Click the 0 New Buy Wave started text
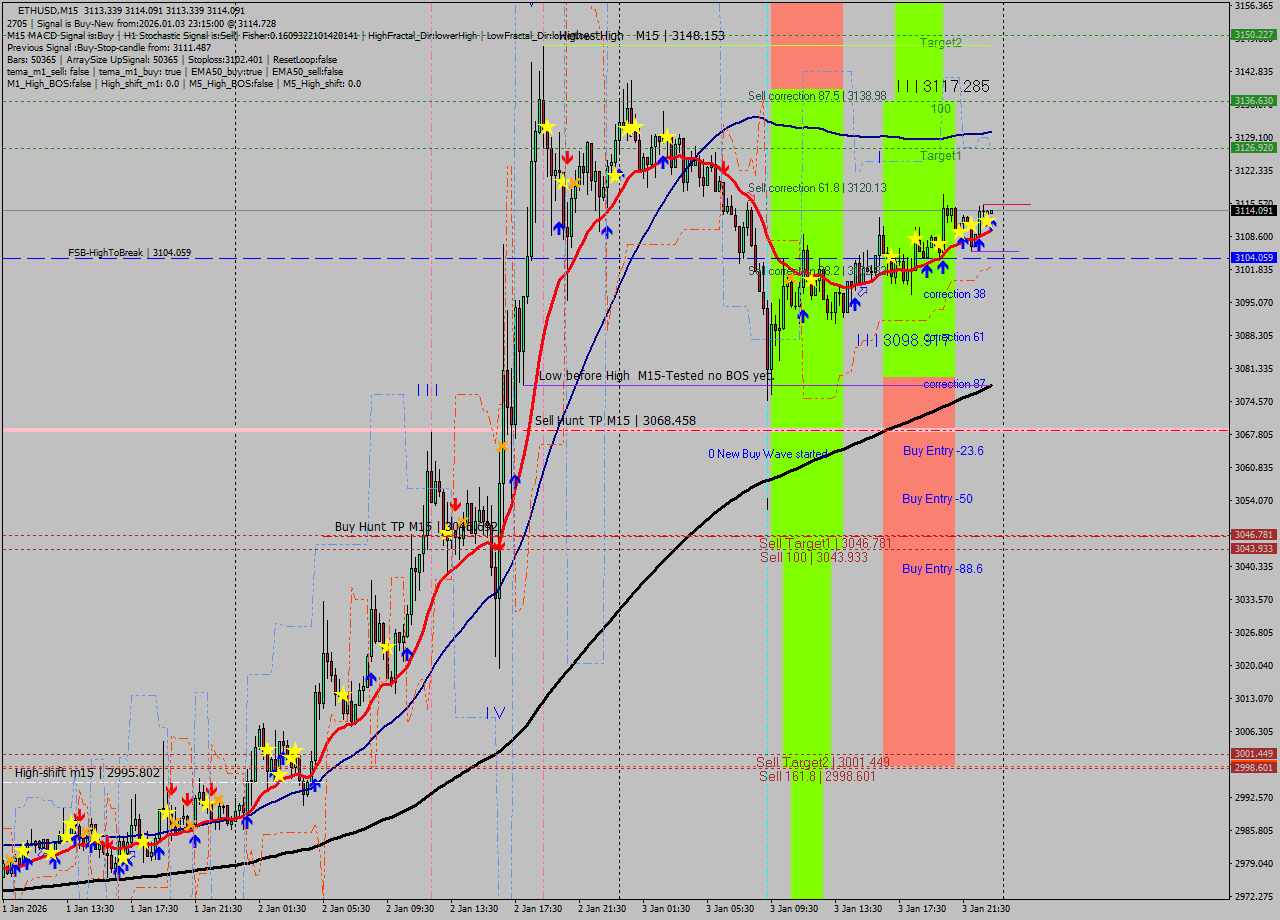This screenshot has width=1280, height=920. (768, 454)
